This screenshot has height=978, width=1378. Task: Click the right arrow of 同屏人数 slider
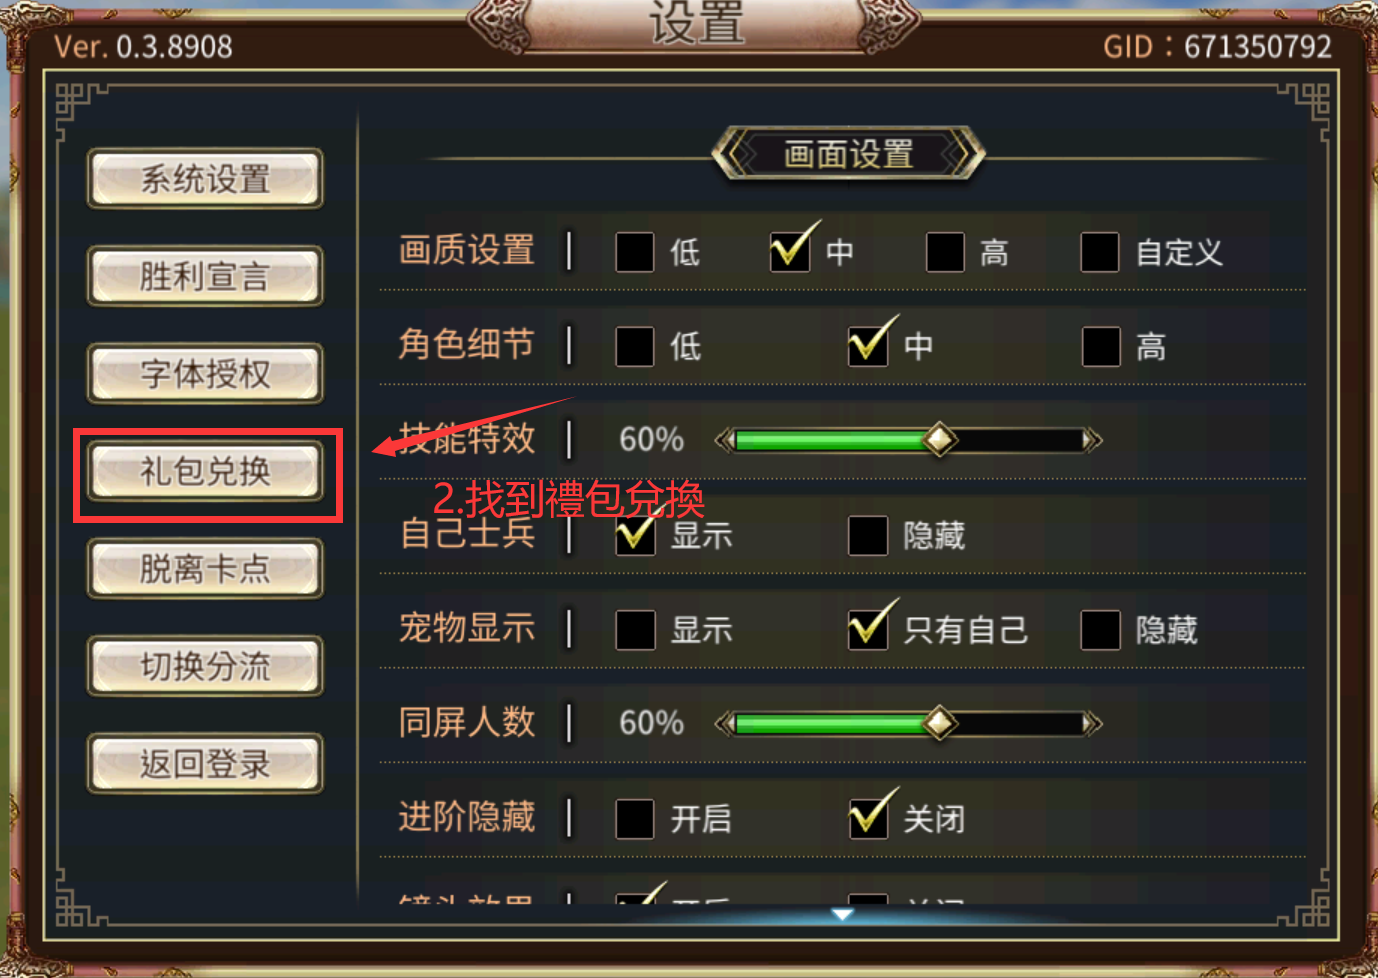point(1093,723)
